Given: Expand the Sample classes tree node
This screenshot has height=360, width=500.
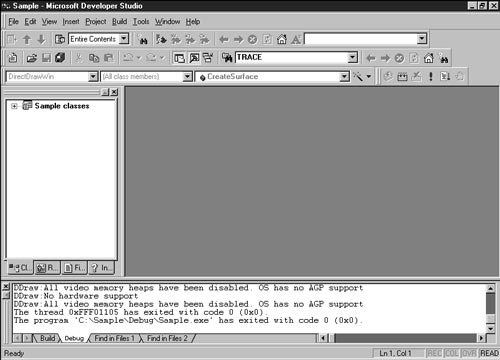Looking at the screenshot, I should pyautogui.click(x=14, y=106).
